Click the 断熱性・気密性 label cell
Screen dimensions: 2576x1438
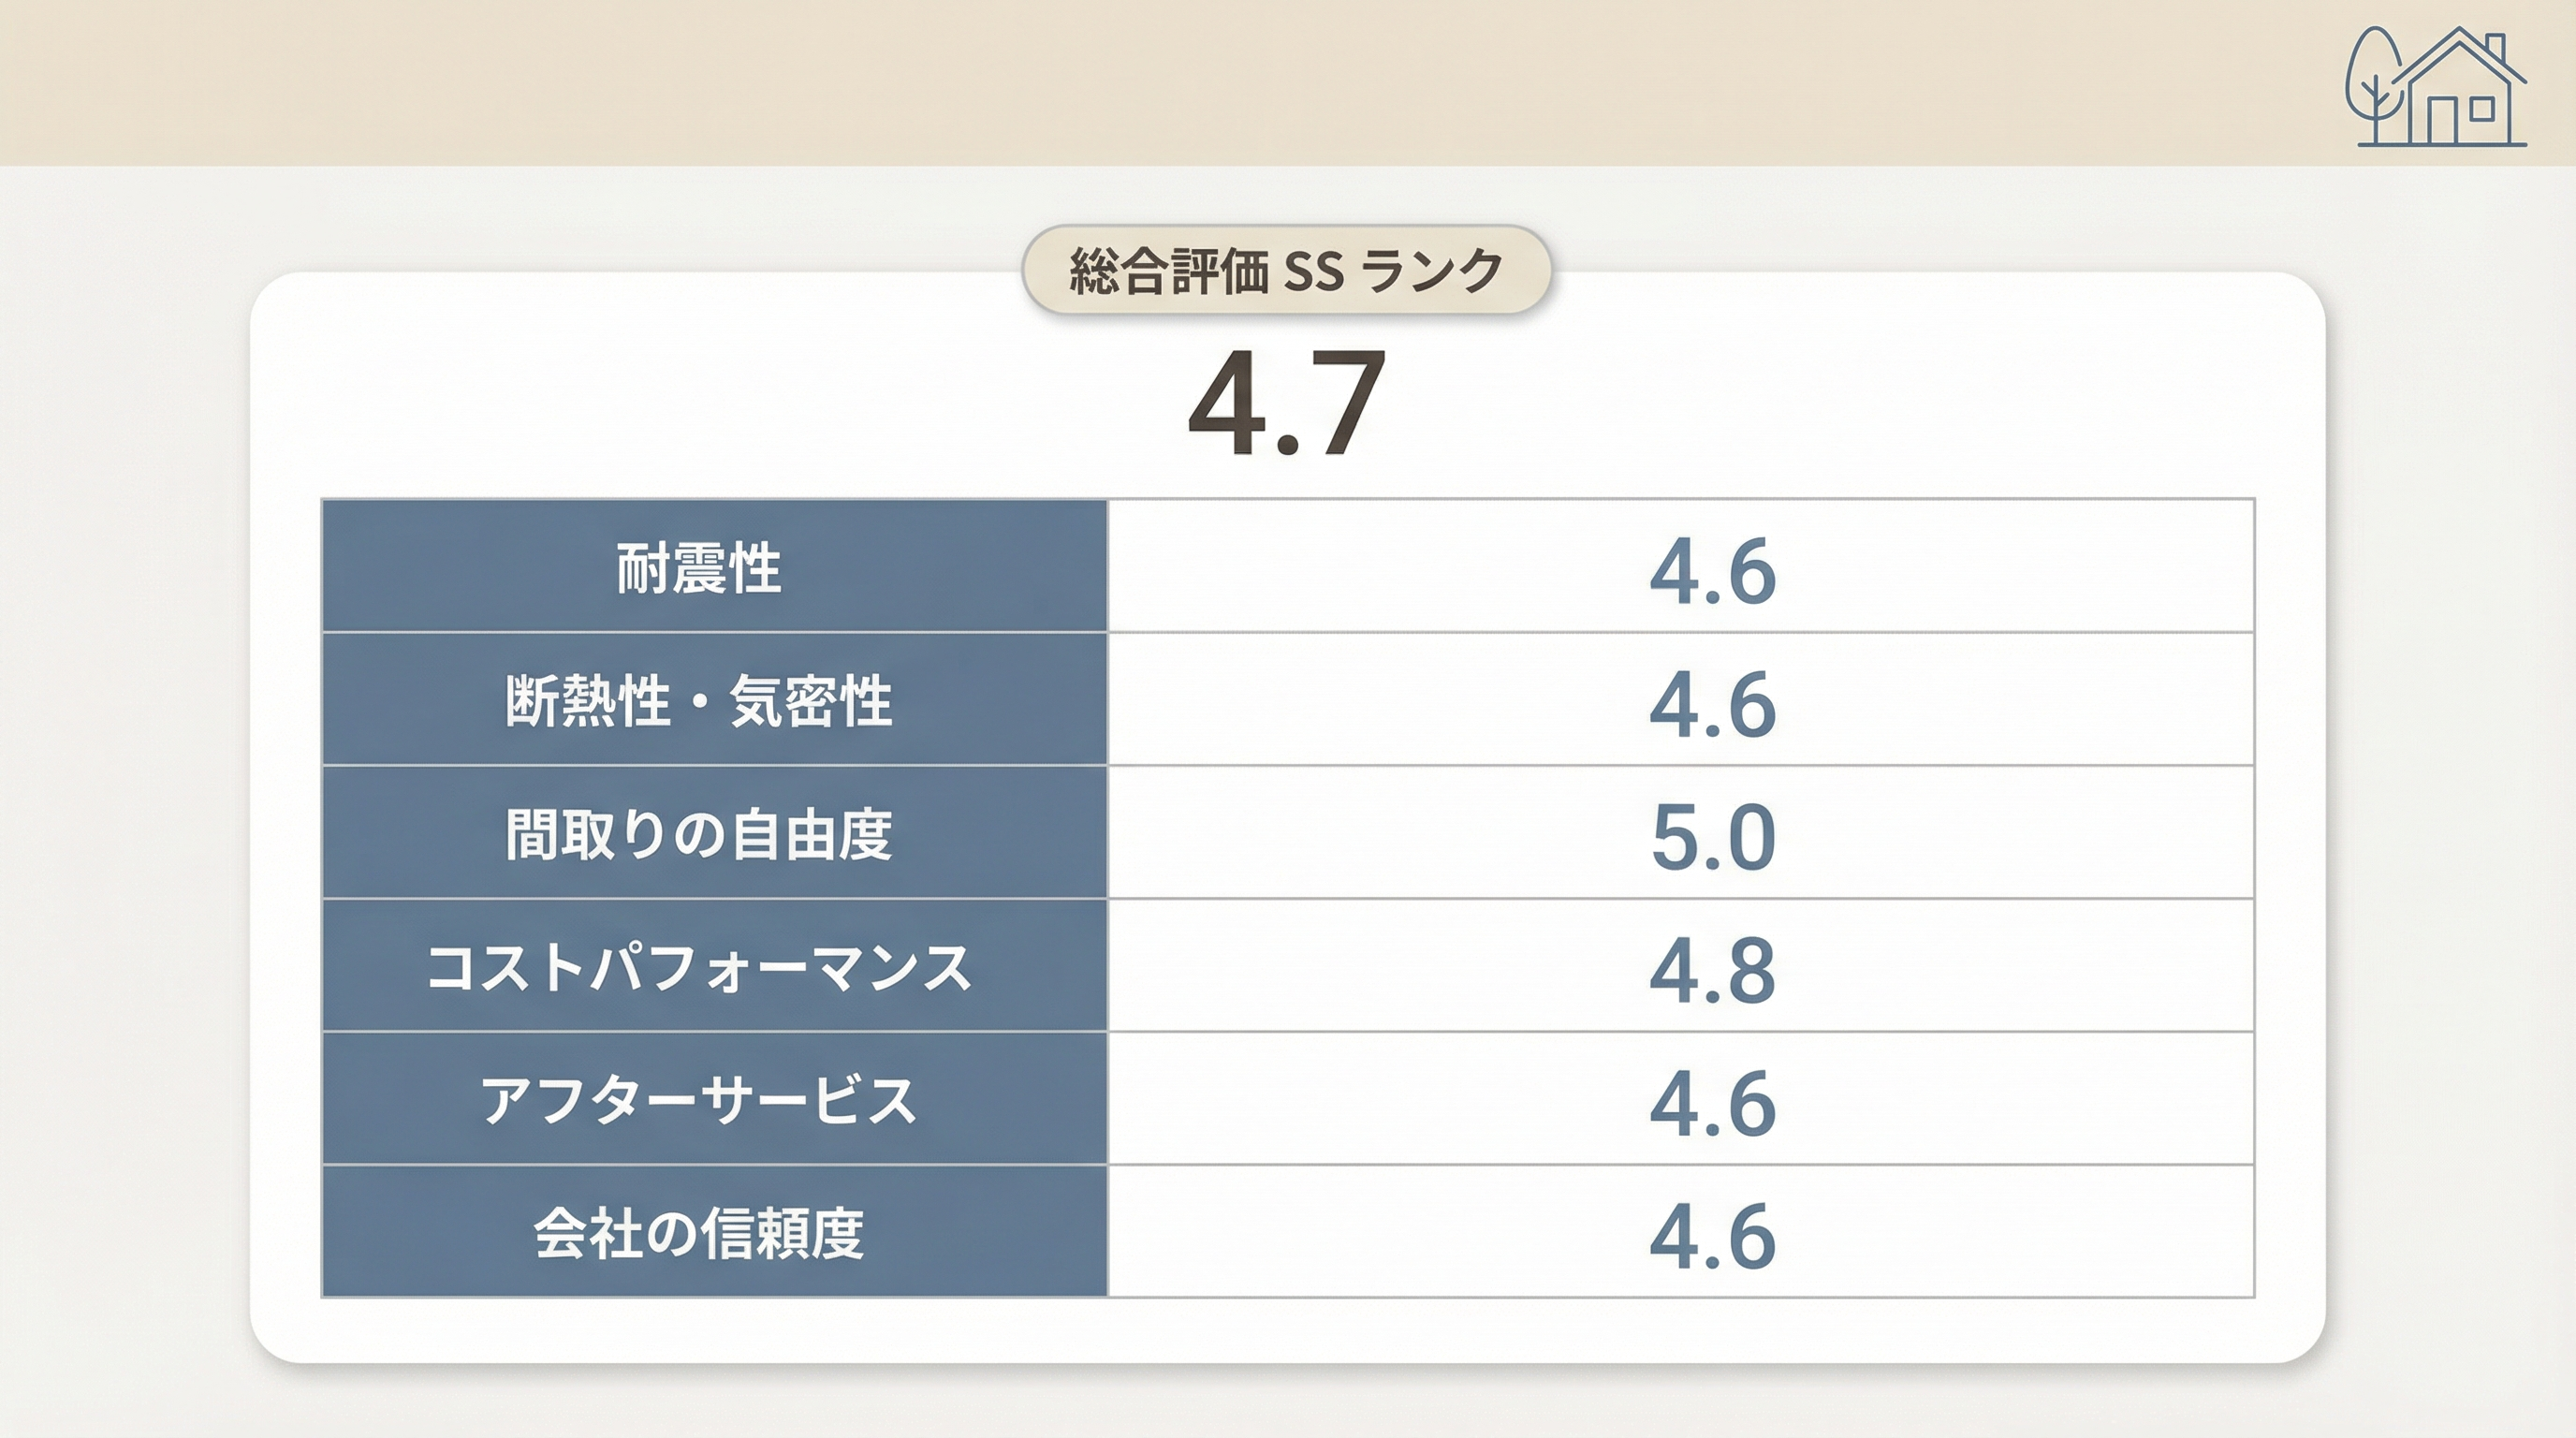coord(698,700)
